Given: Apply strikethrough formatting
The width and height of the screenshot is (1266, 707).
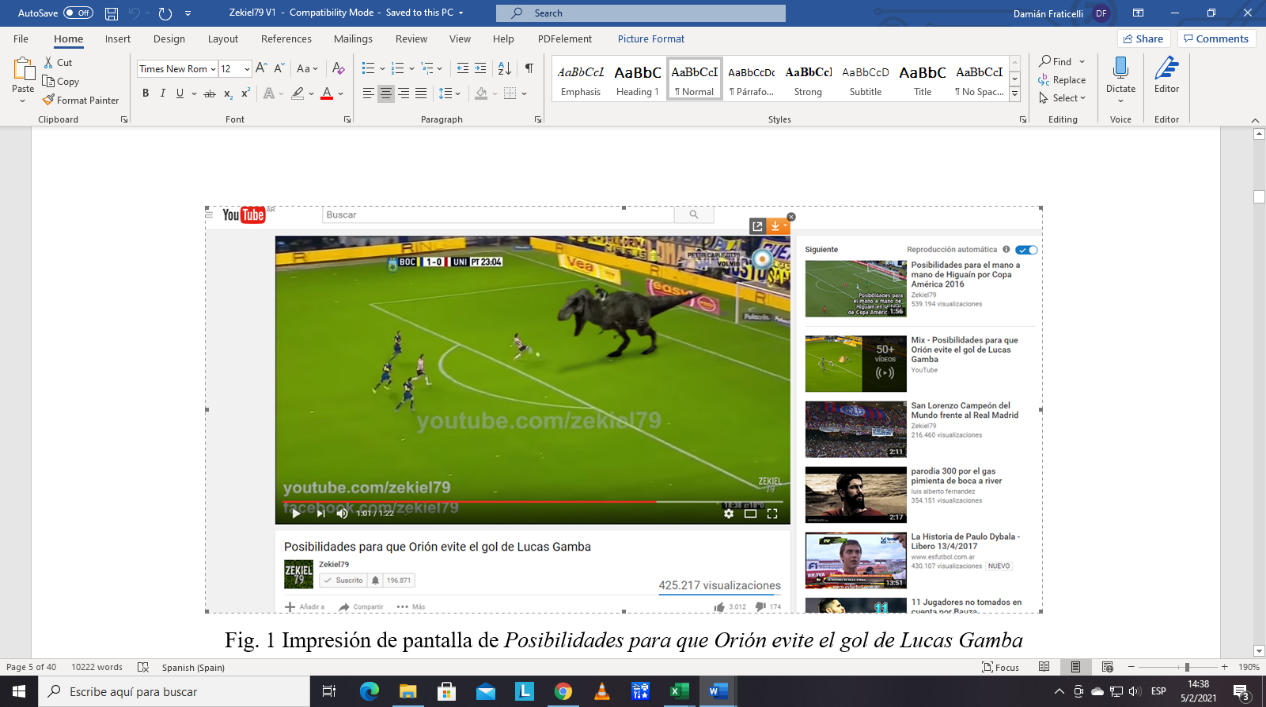Looking at the screenshot, I should point(209,93).
